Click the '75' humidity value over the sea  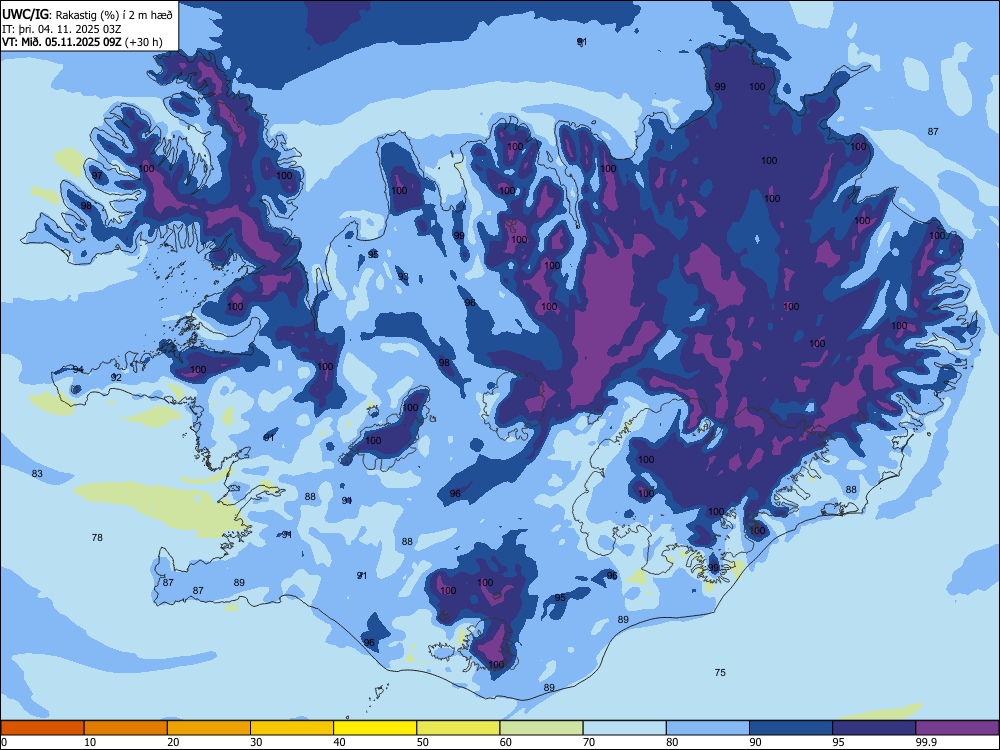coord(720,672)
